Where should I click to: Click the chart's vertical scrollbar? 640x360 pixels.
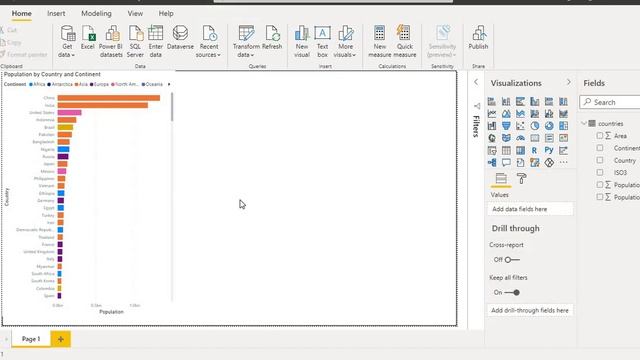pyautogui.click(x=172, y=107)
